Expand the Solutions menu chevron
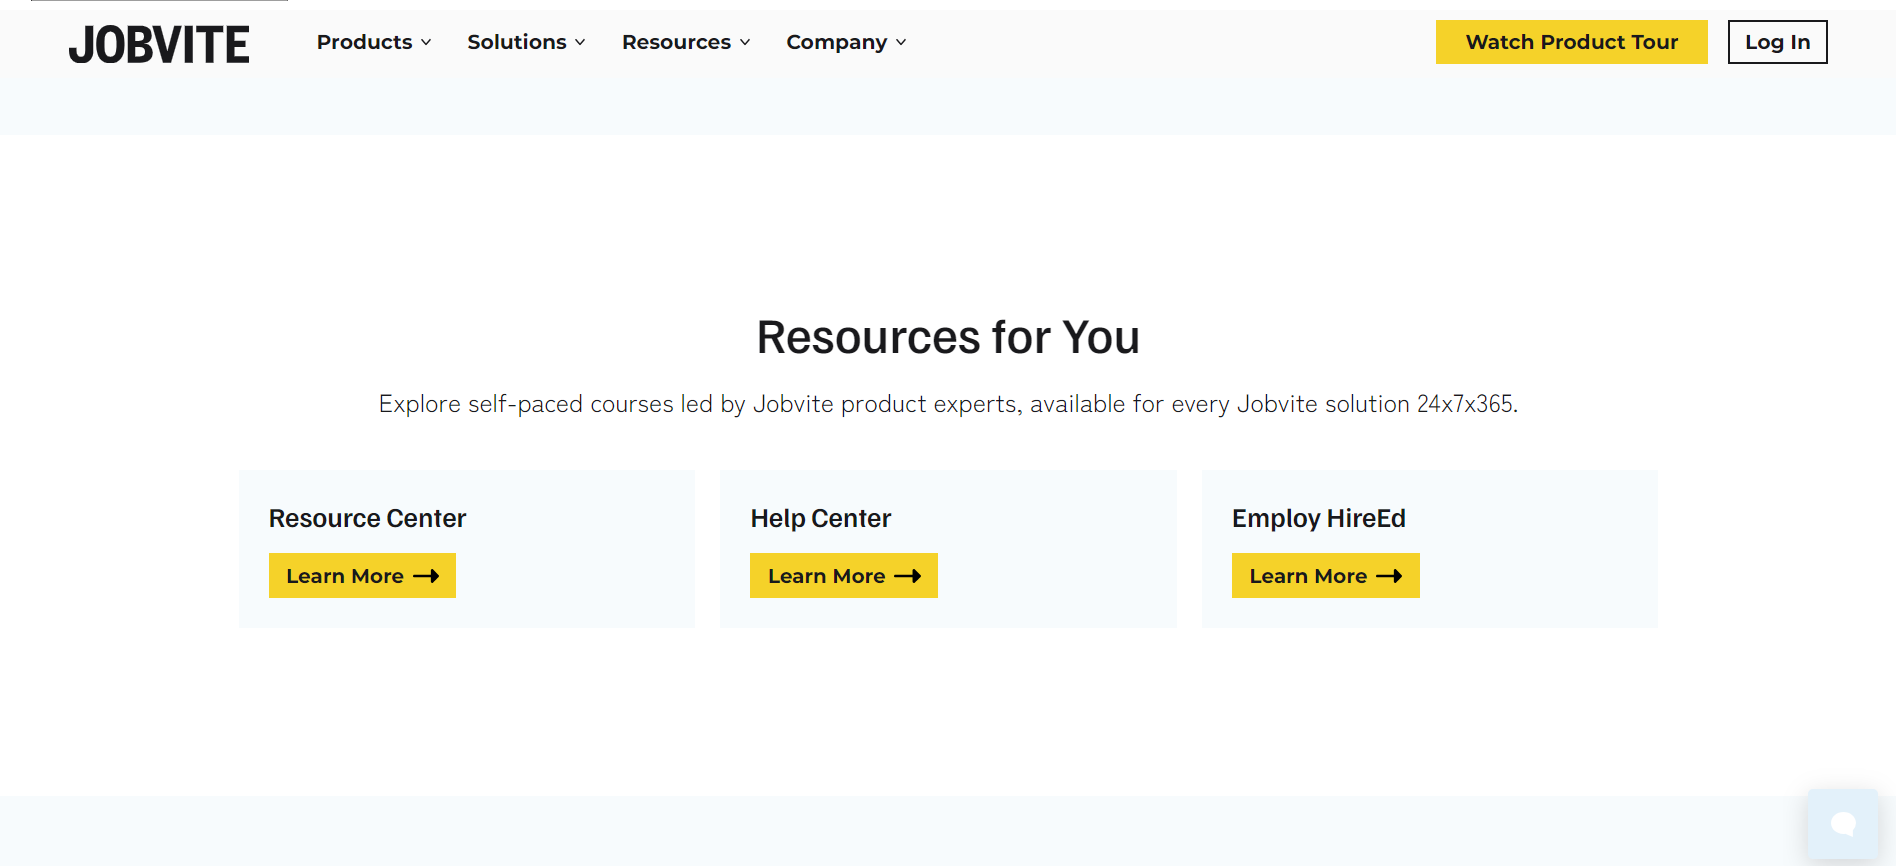Image resolution: width=1896 pixels, height=866 pixels. 580,42
